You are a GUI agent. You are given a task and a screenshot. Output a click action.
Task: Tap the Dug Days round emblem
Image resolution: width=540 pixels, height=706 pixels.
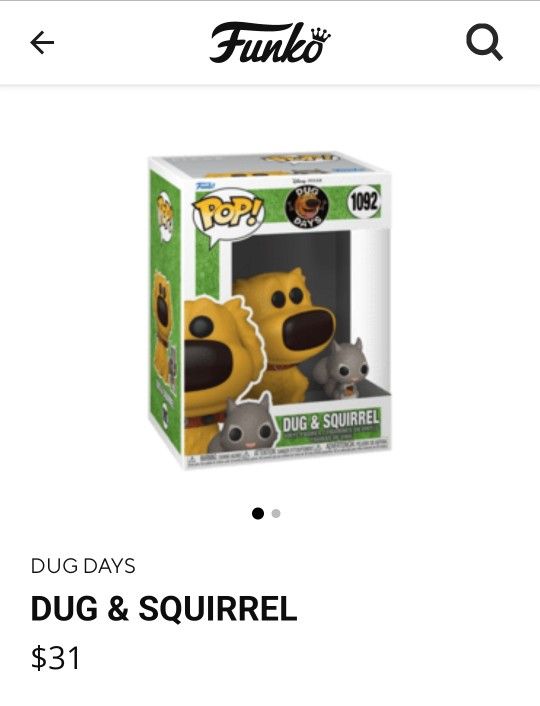308,208
